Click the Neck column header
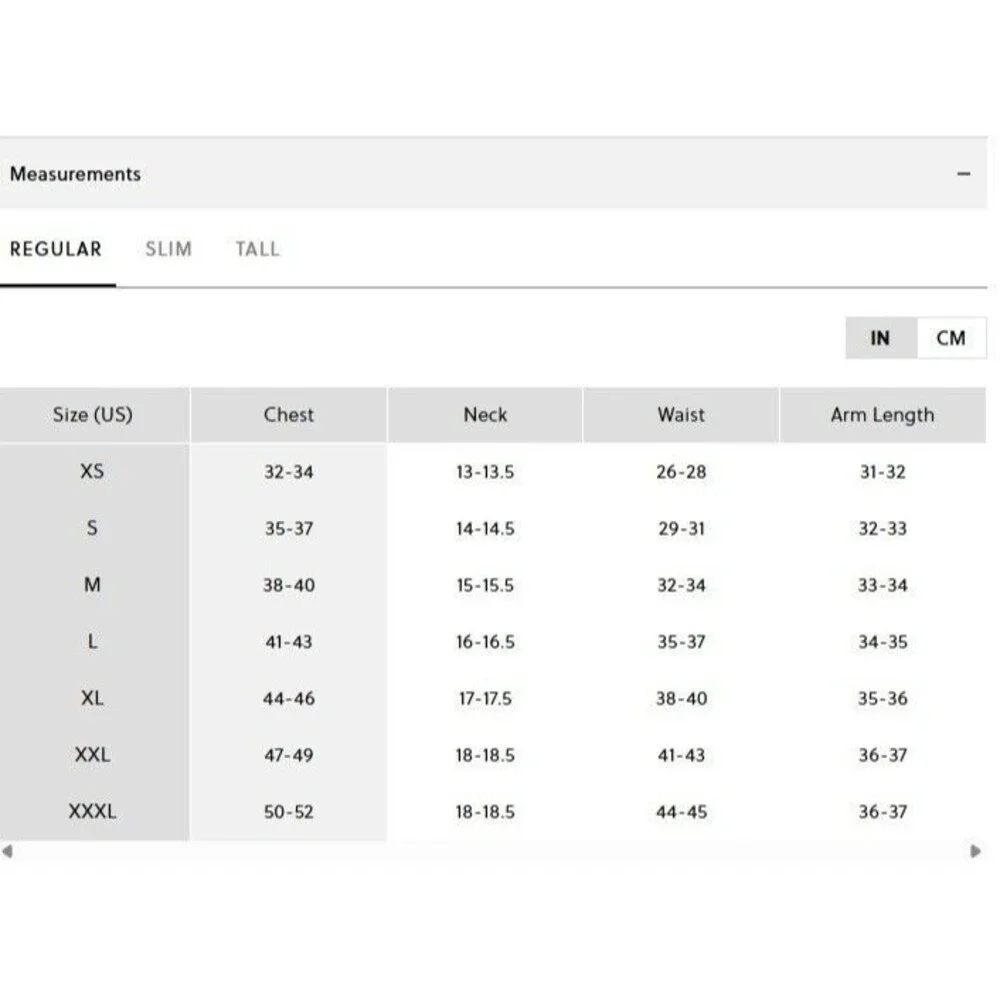1000x1000 pixels. [485, 415]
